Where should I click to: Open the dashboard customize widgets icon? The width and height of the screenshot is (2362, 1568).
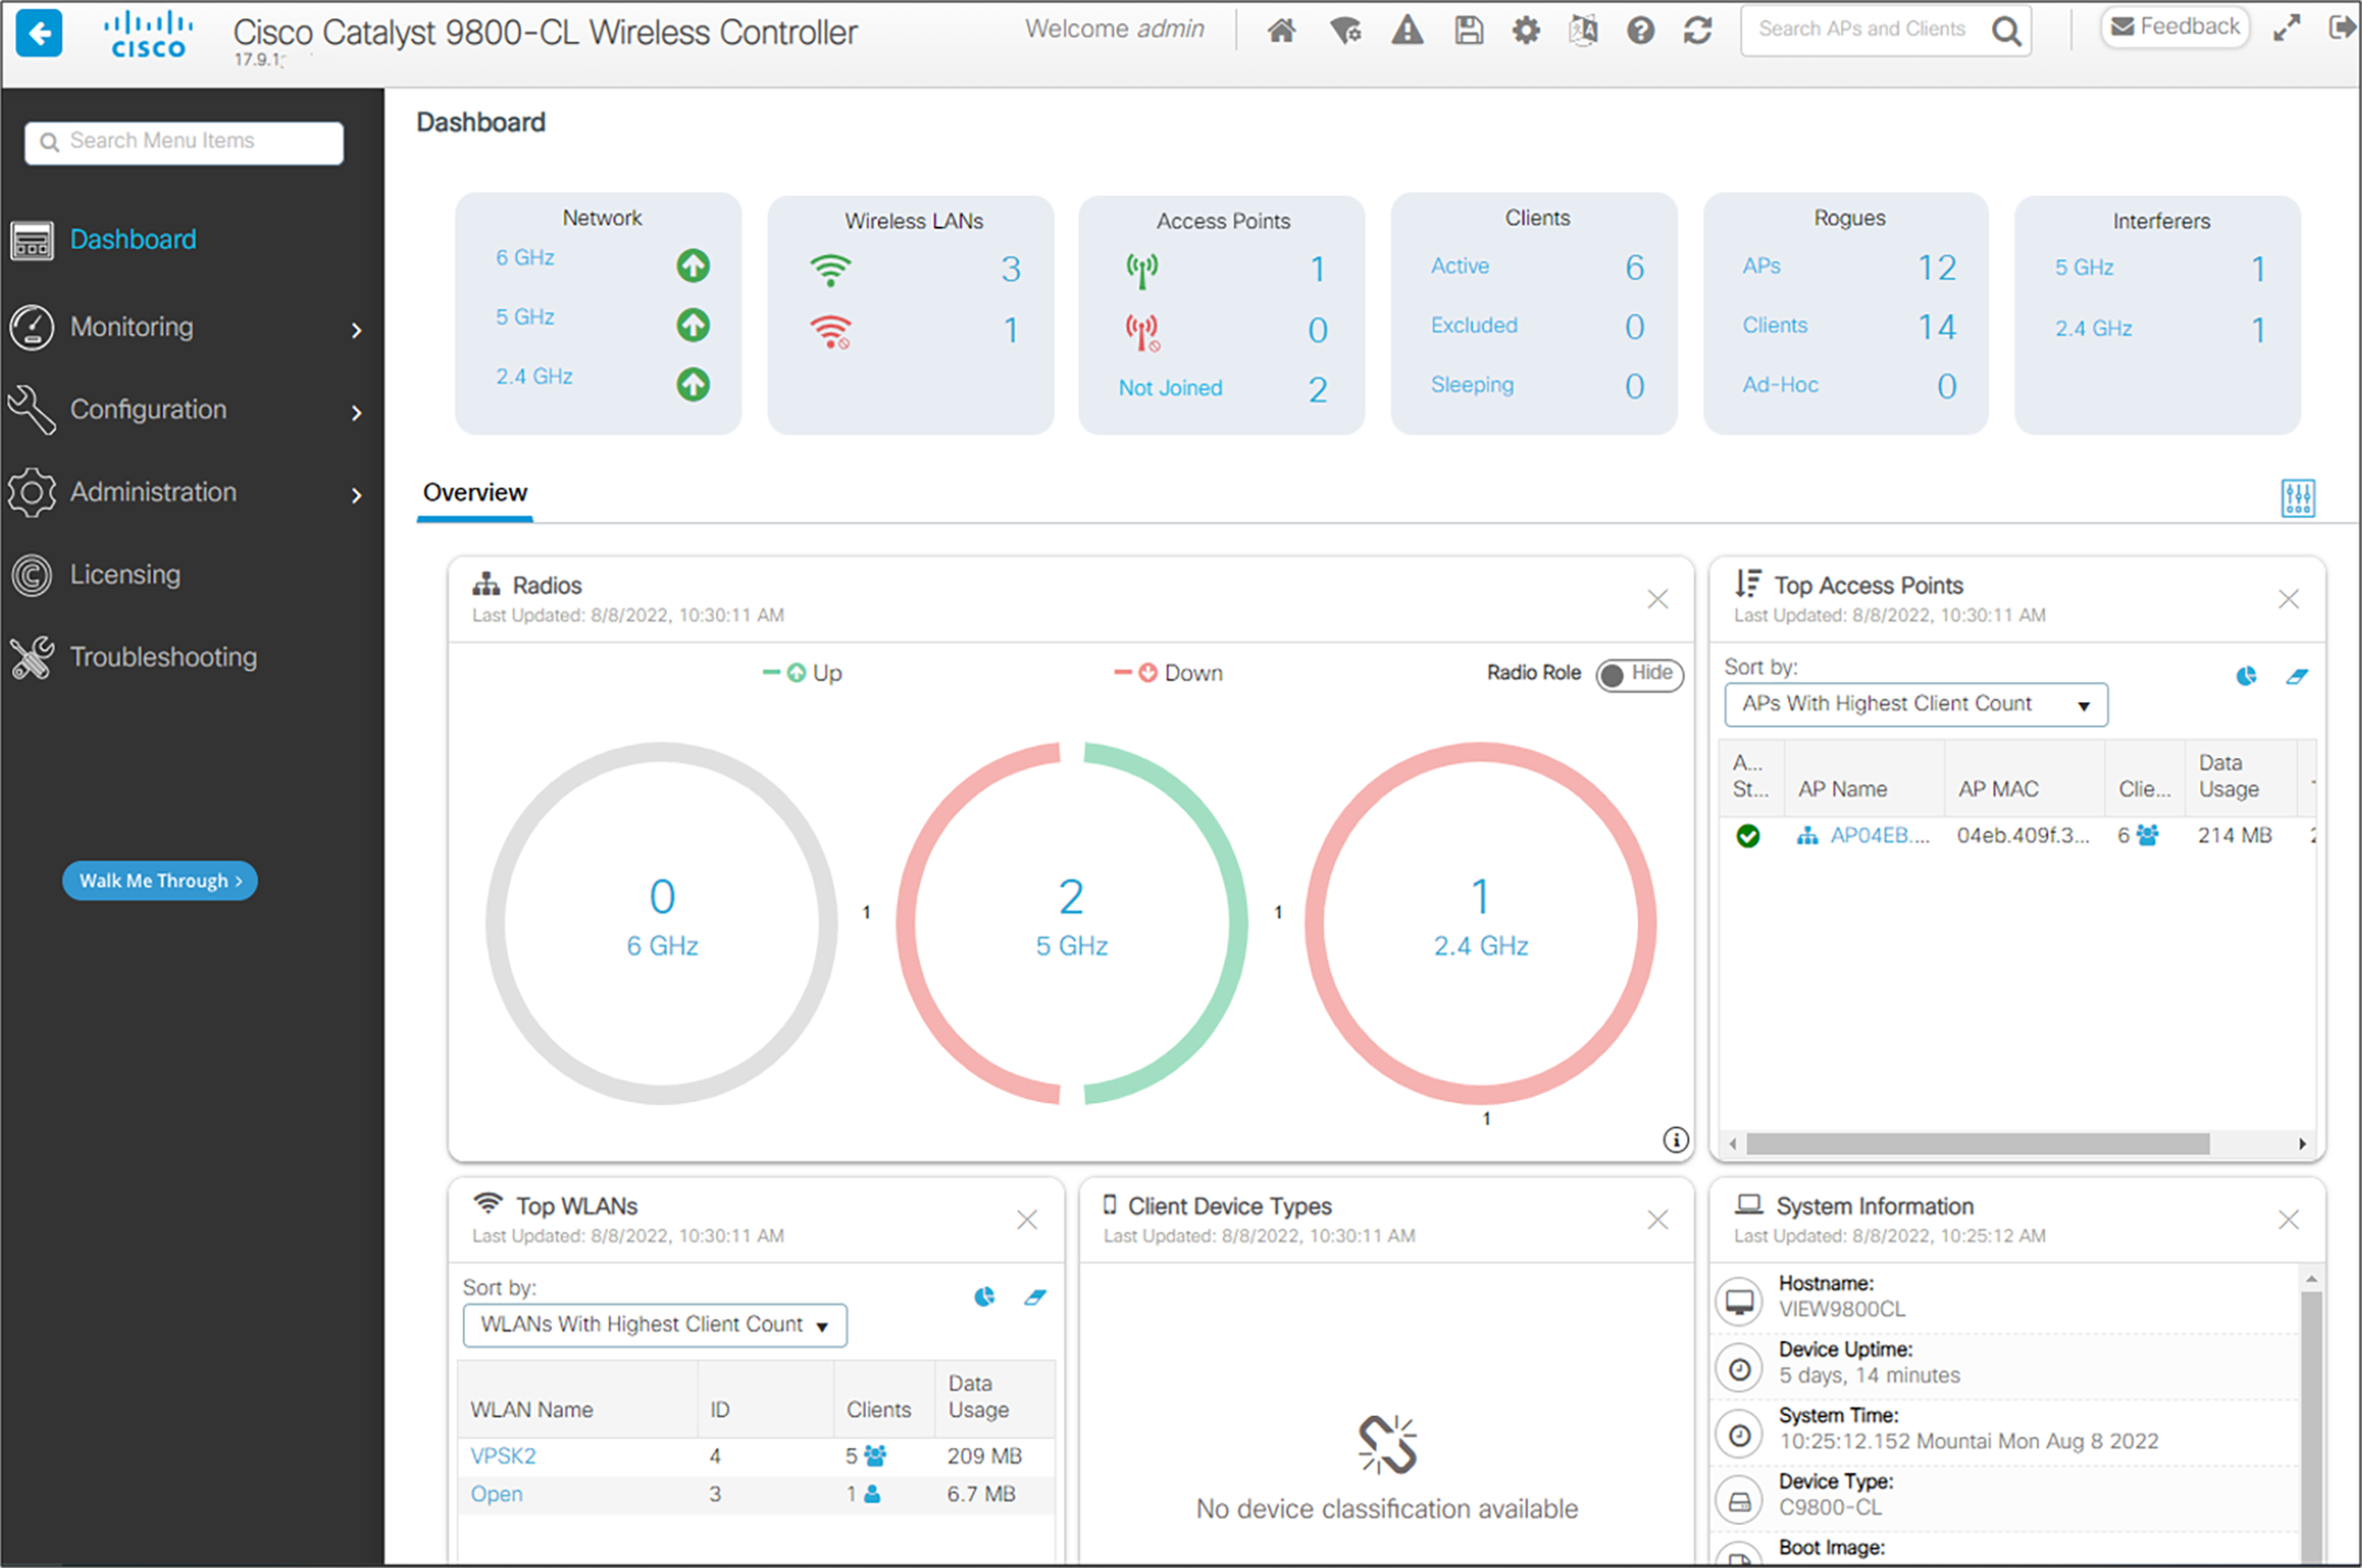click(2297, 497)
